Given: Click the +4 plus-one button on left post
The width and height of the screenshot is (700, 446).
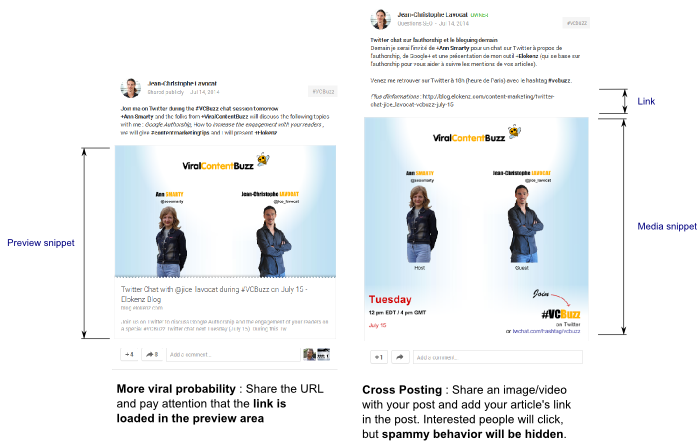Looking at the screenshot, I should (x=129, y=354).
